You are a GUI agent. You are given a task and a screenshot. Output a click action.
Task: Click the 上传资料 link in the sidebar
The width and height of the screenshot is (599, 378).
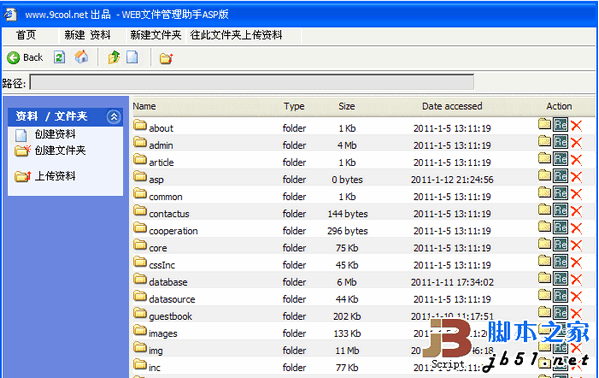pyautogui.click(x=55, y=176)
